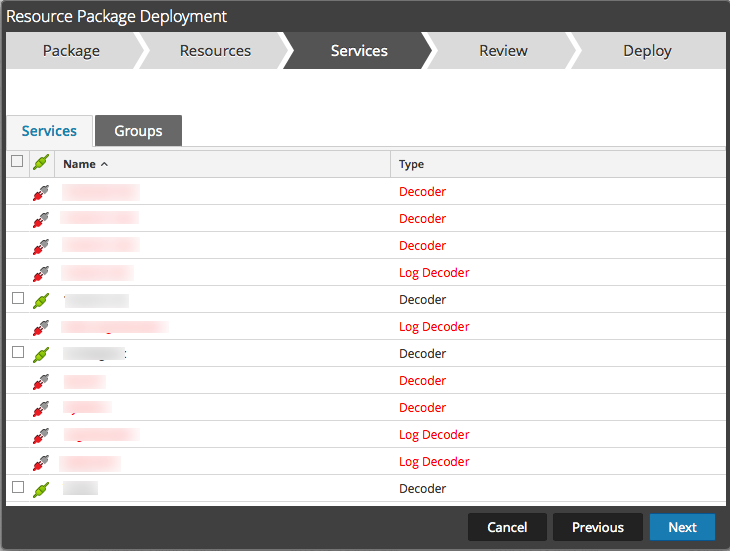
Task: Cancel the resource package deployment
Action: pos(507,527)
